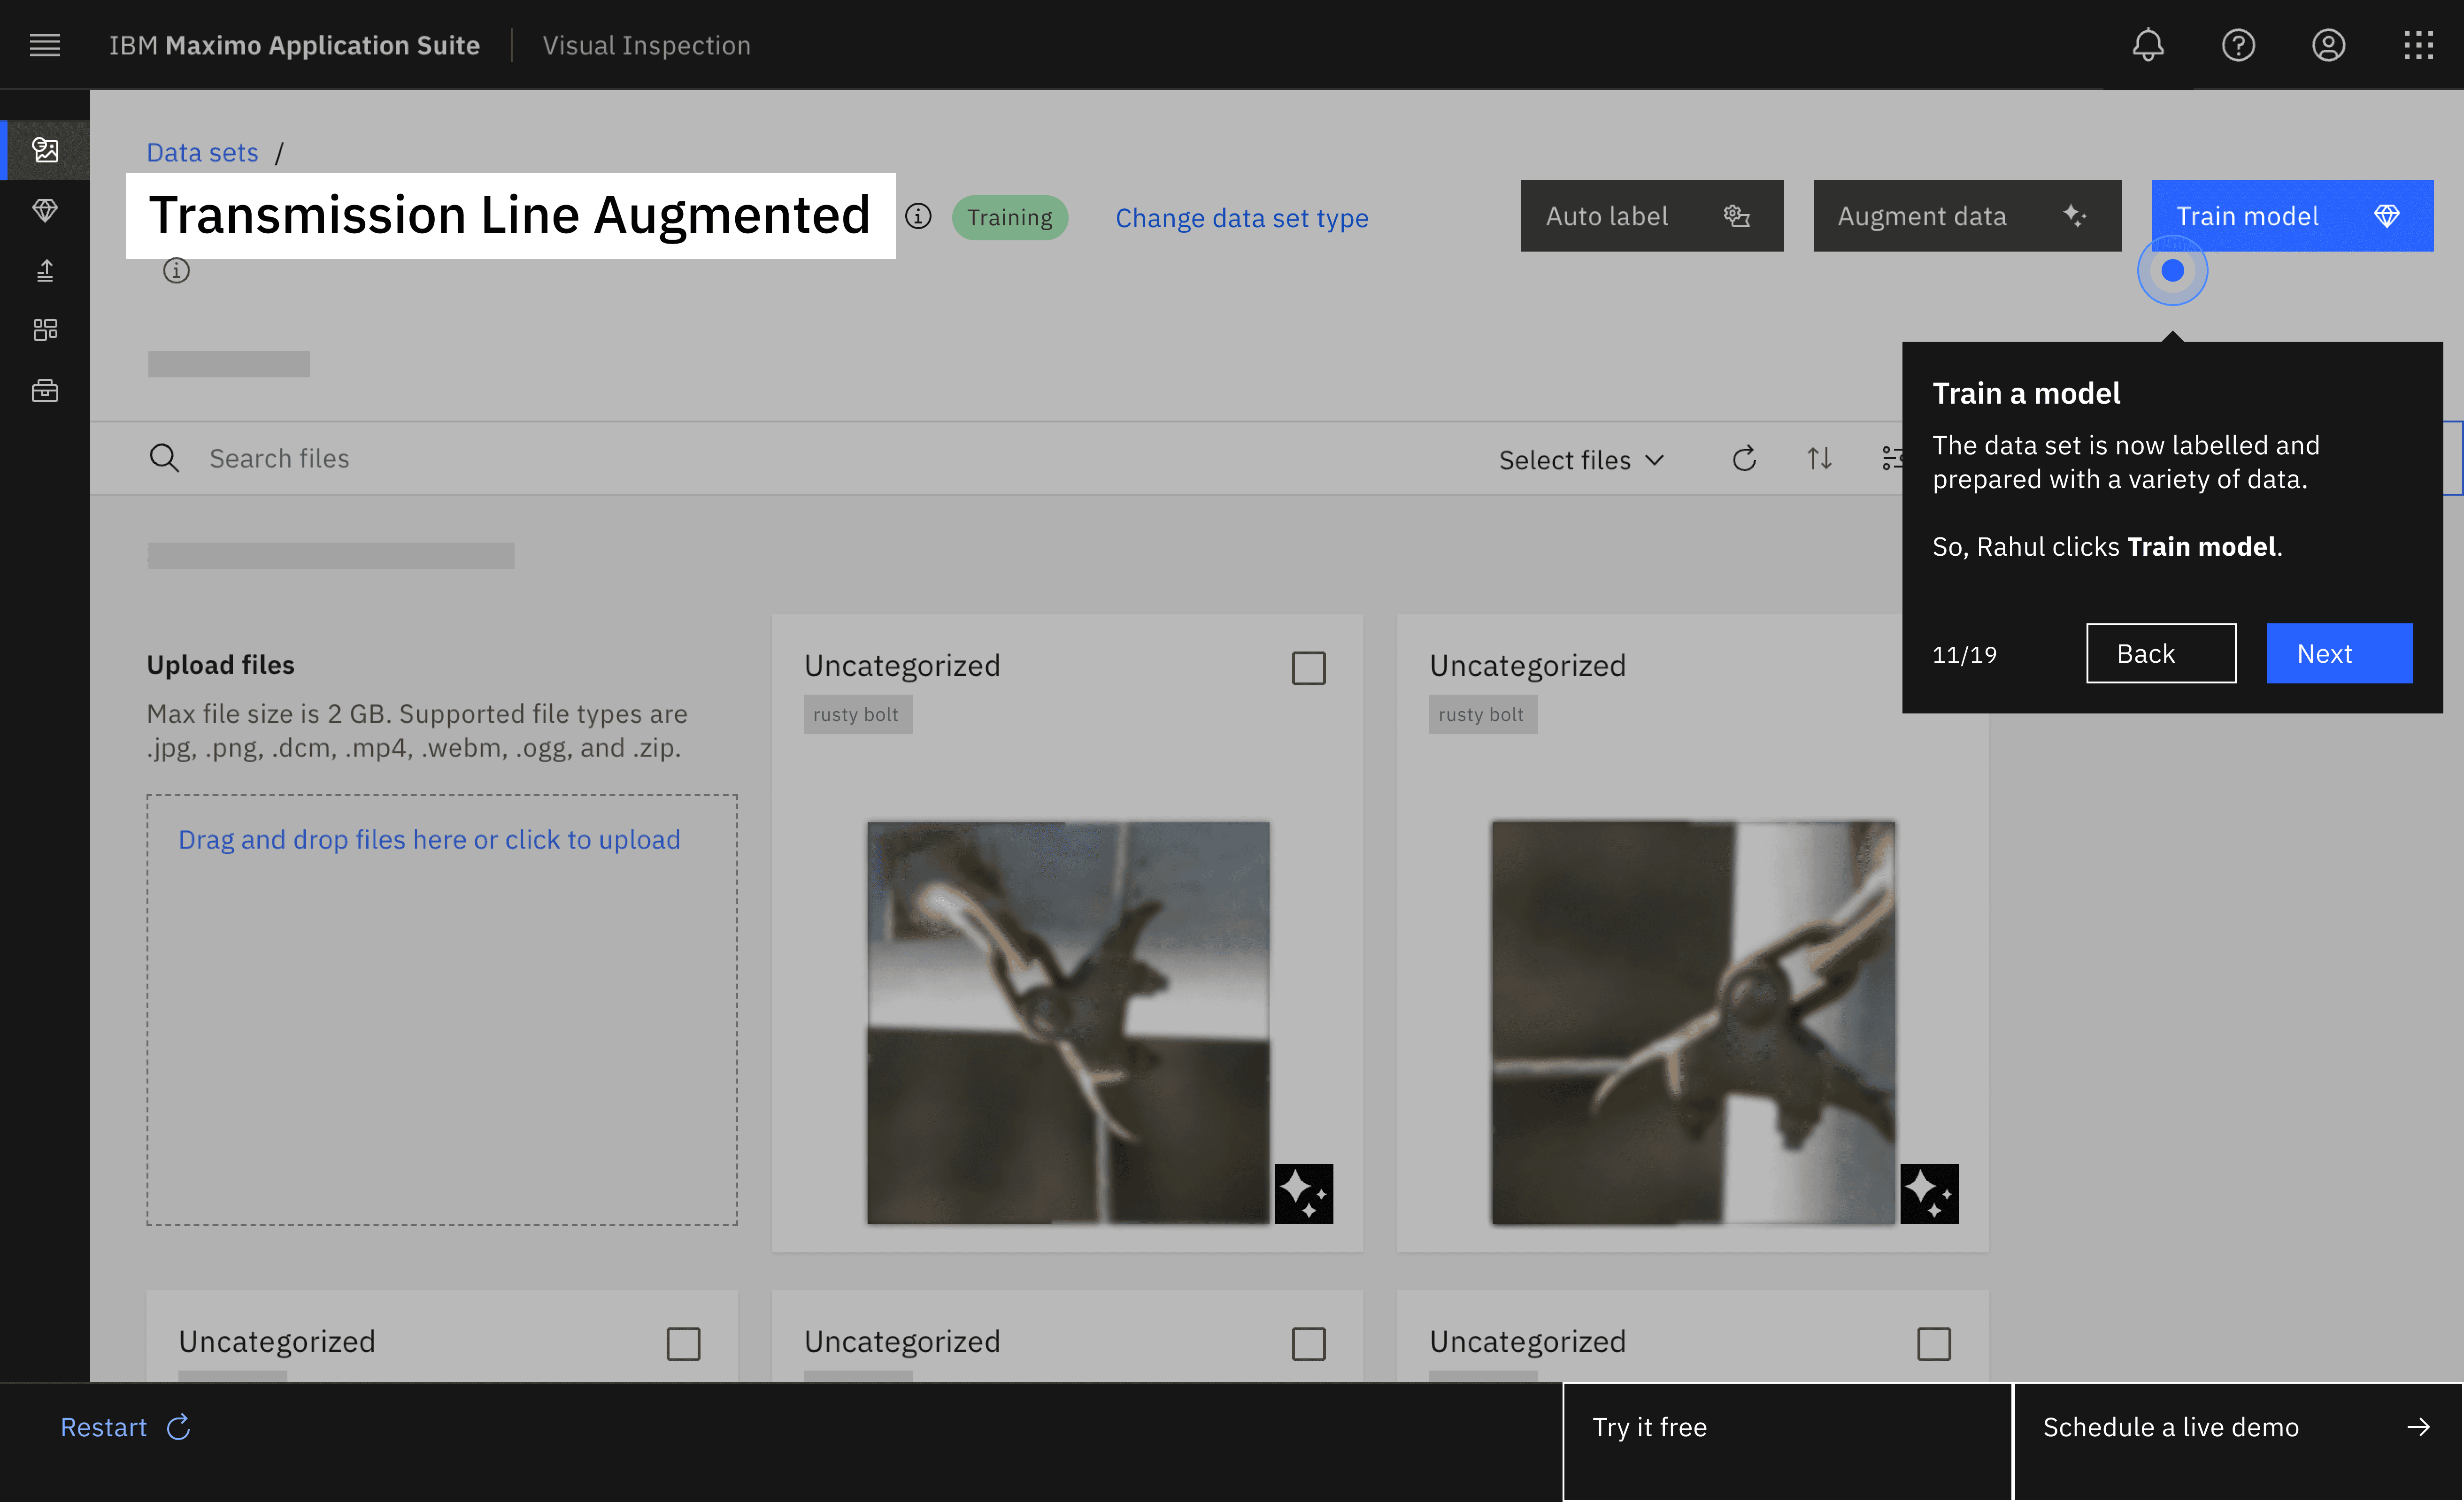Screen dimensions: 2464x1502
Task: Click the refresh files icon
Action: 1744,459
